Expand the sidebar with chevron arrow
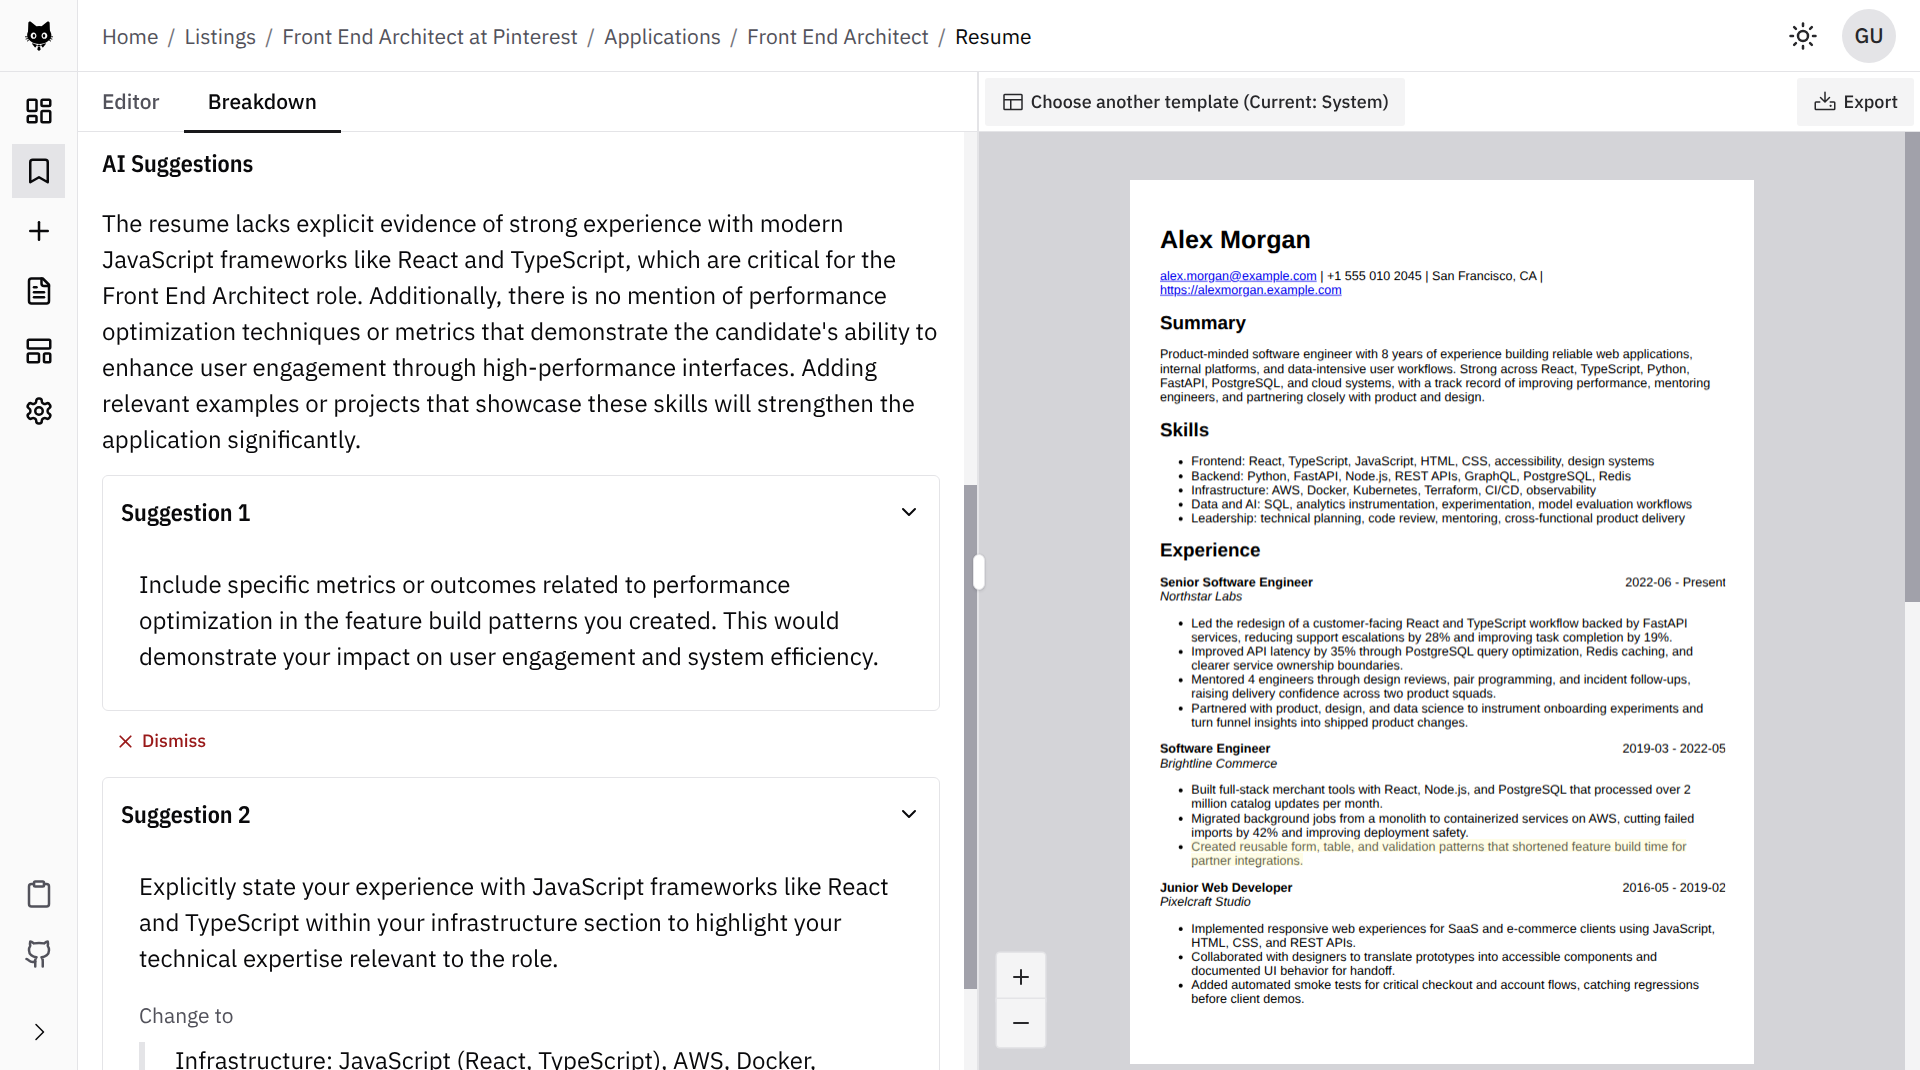 pos(38,1032)
